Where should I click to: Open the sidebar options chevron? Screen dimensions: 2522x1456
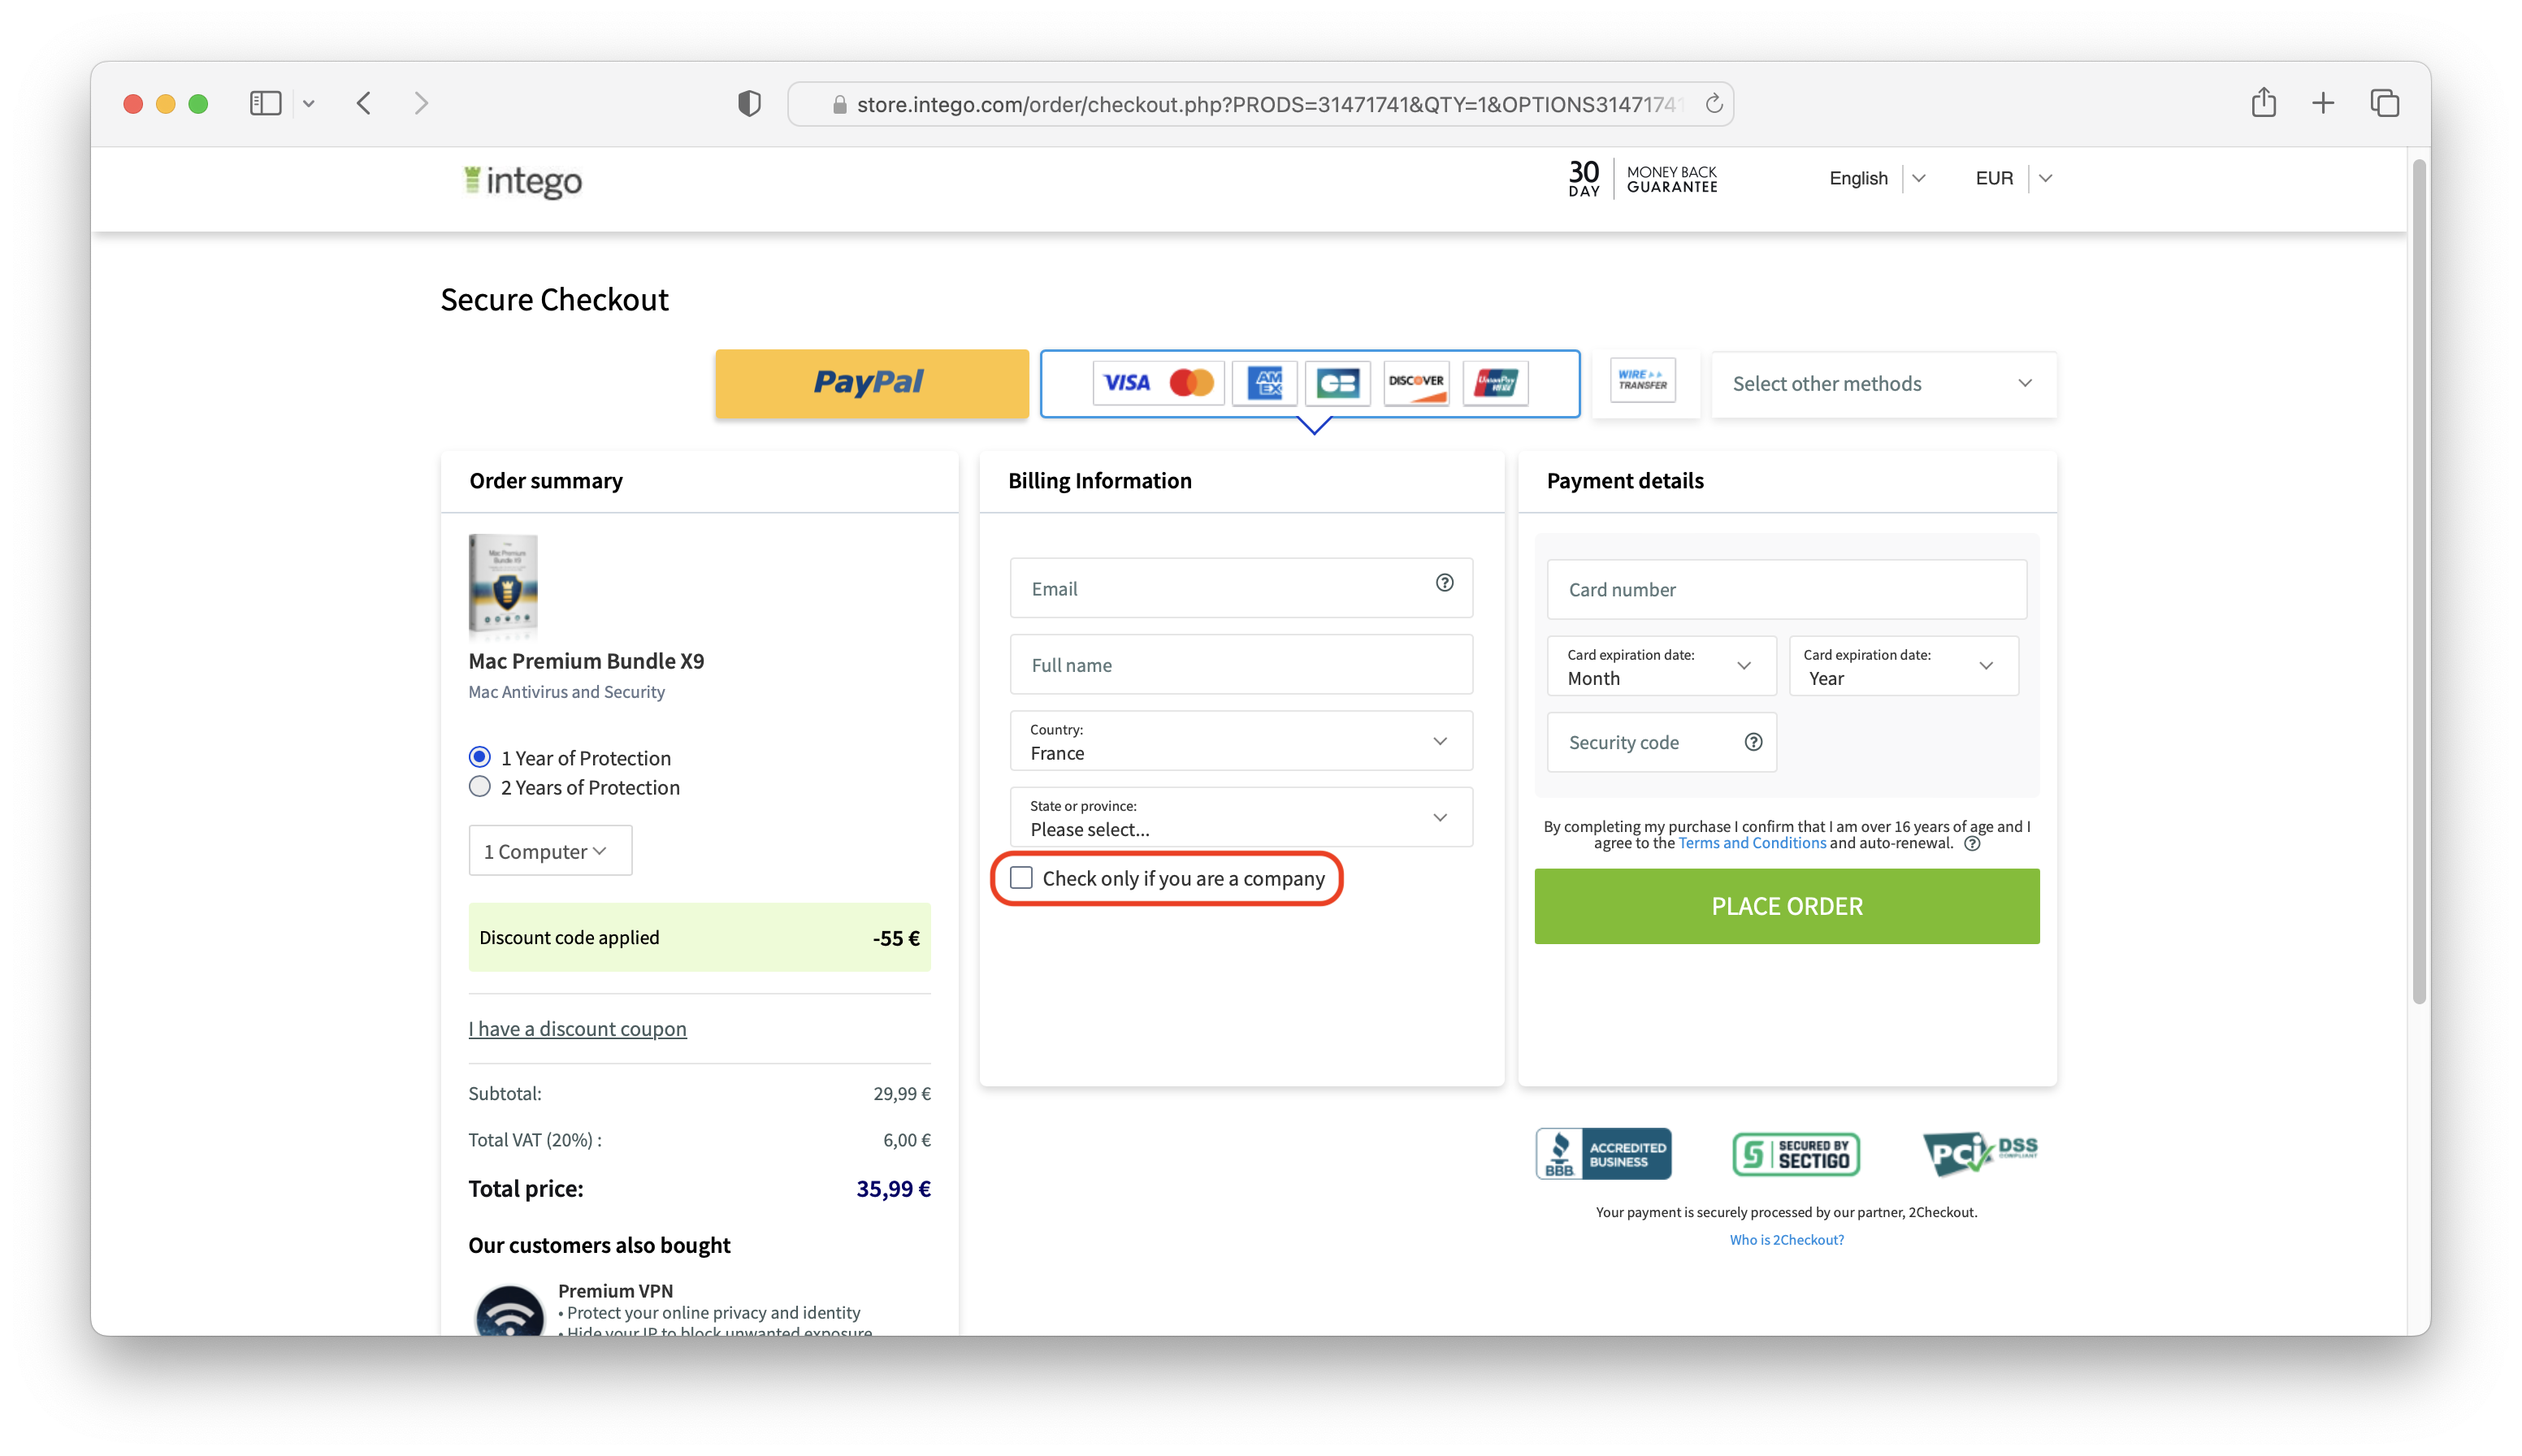coord(309,103)
